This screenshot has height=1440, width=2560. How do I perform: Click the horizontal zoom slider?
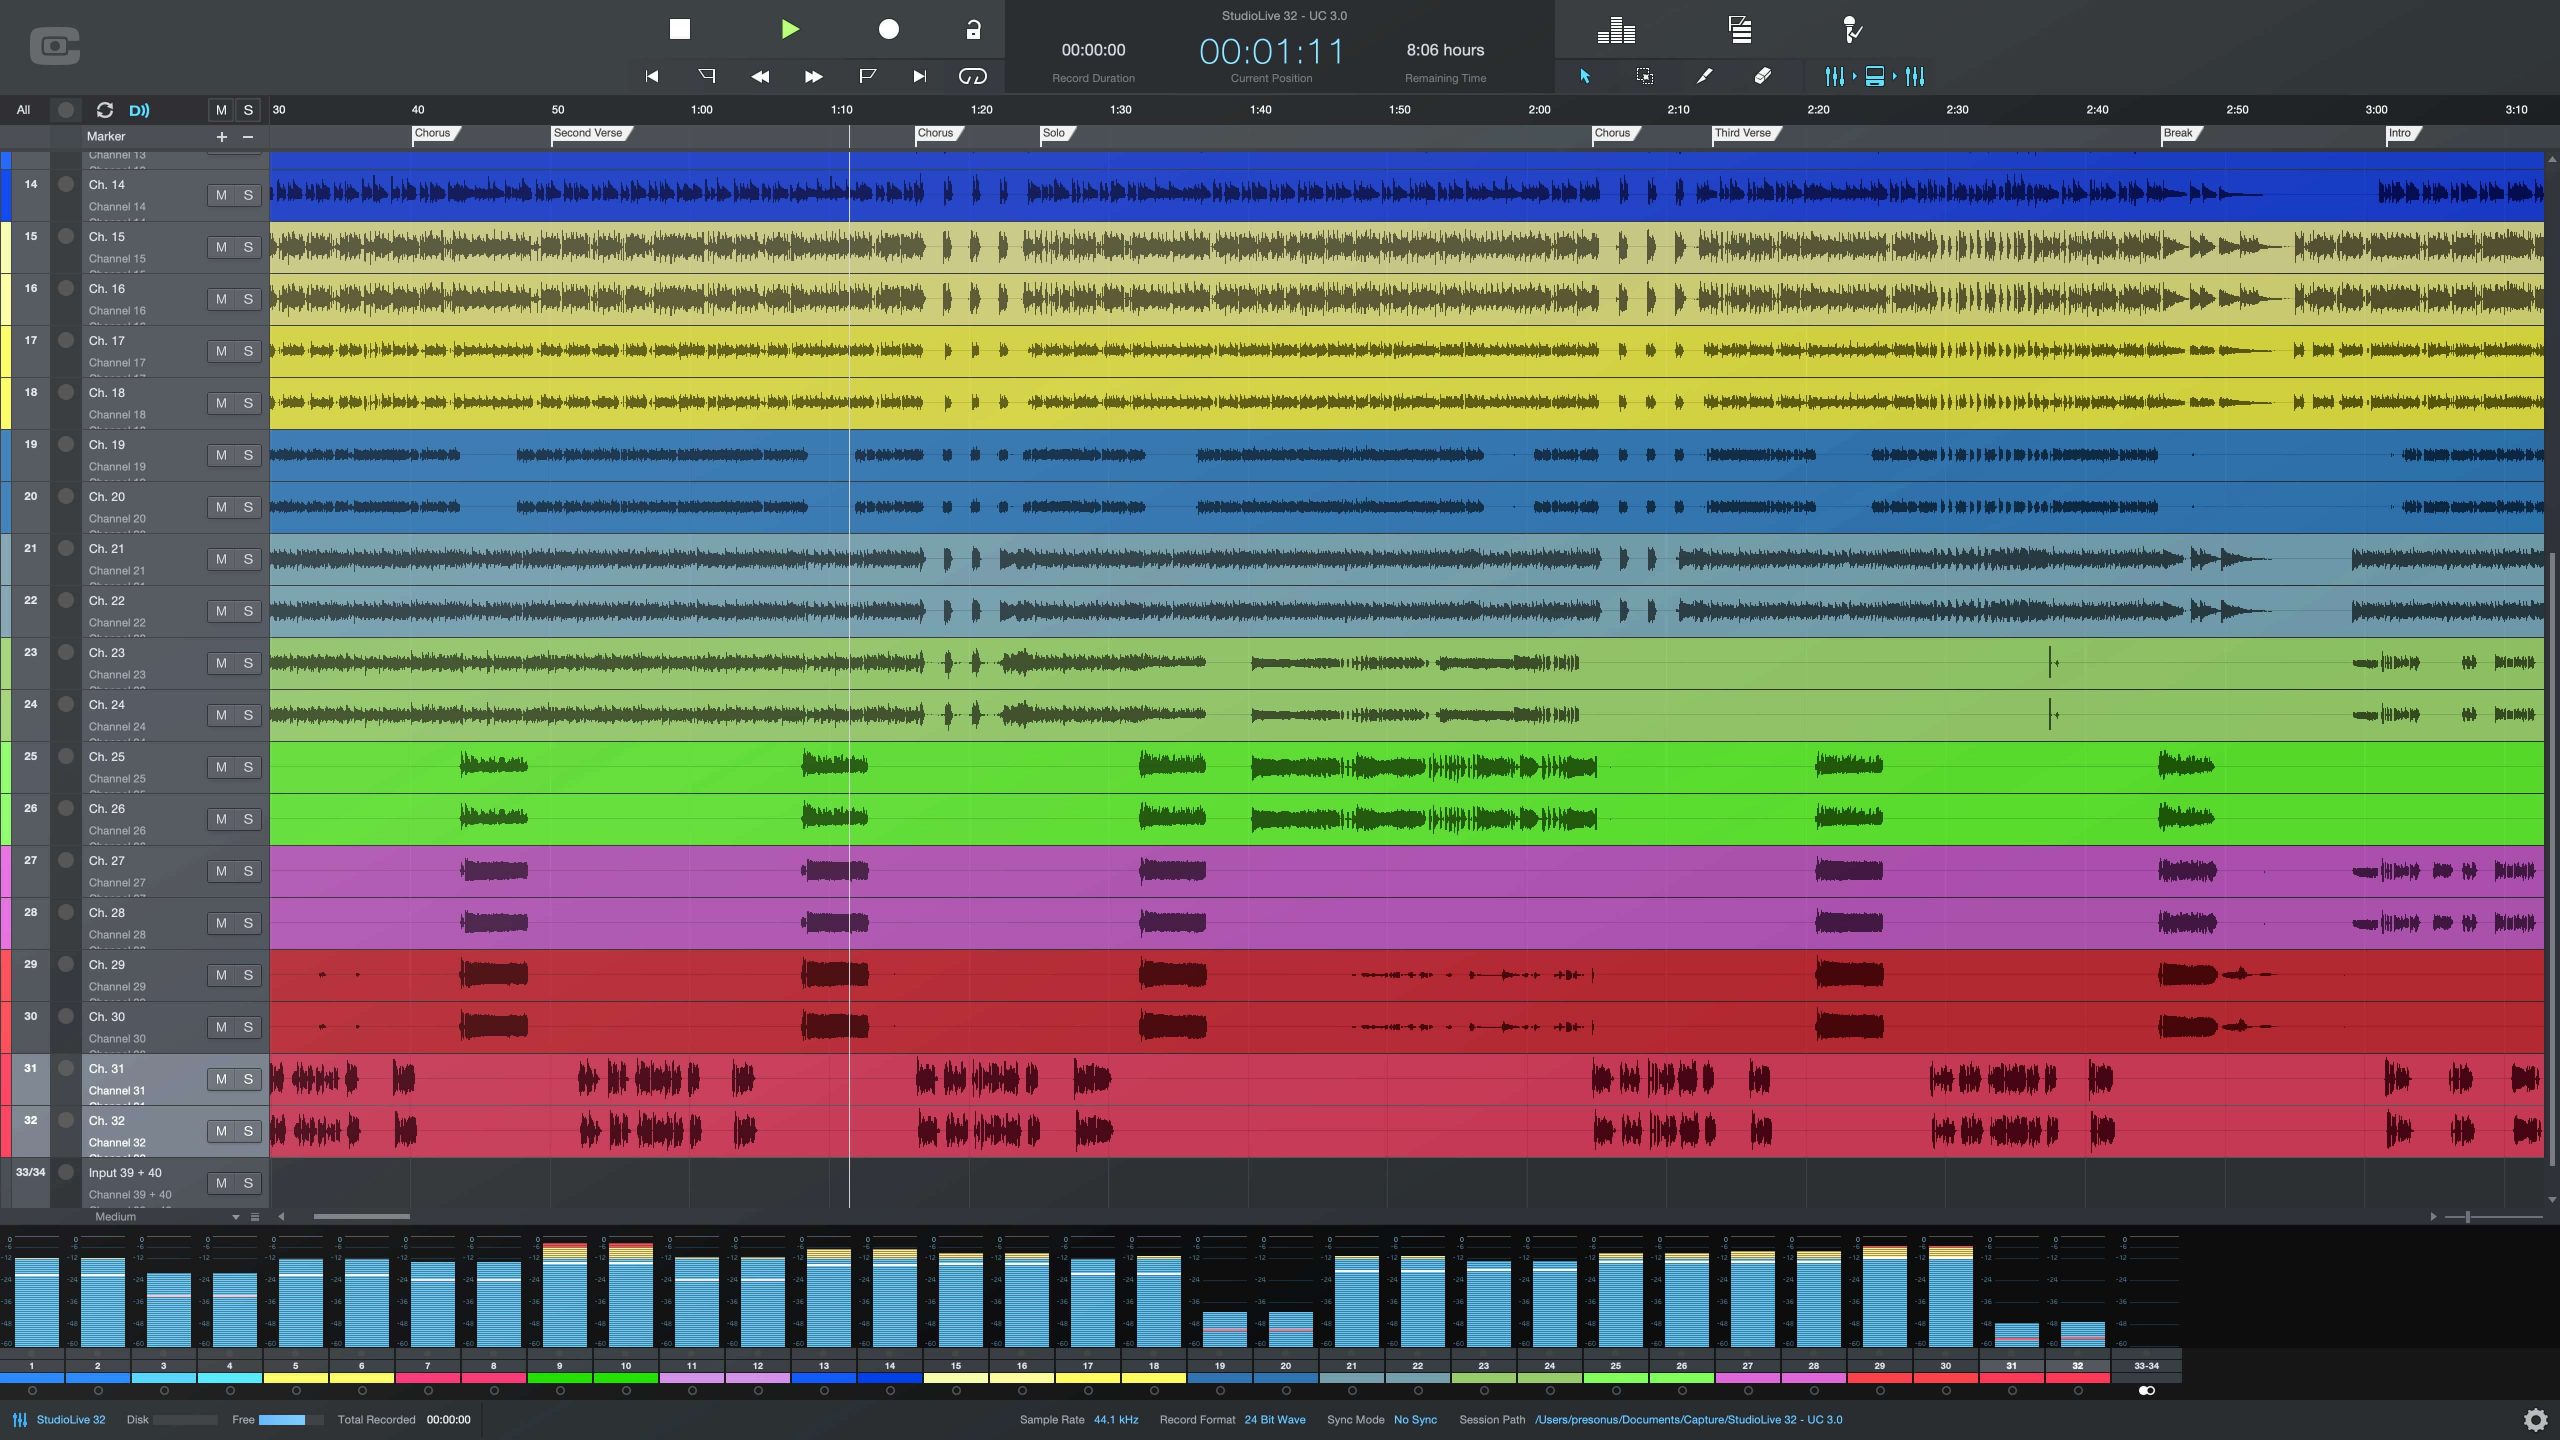[2468, 1217]
